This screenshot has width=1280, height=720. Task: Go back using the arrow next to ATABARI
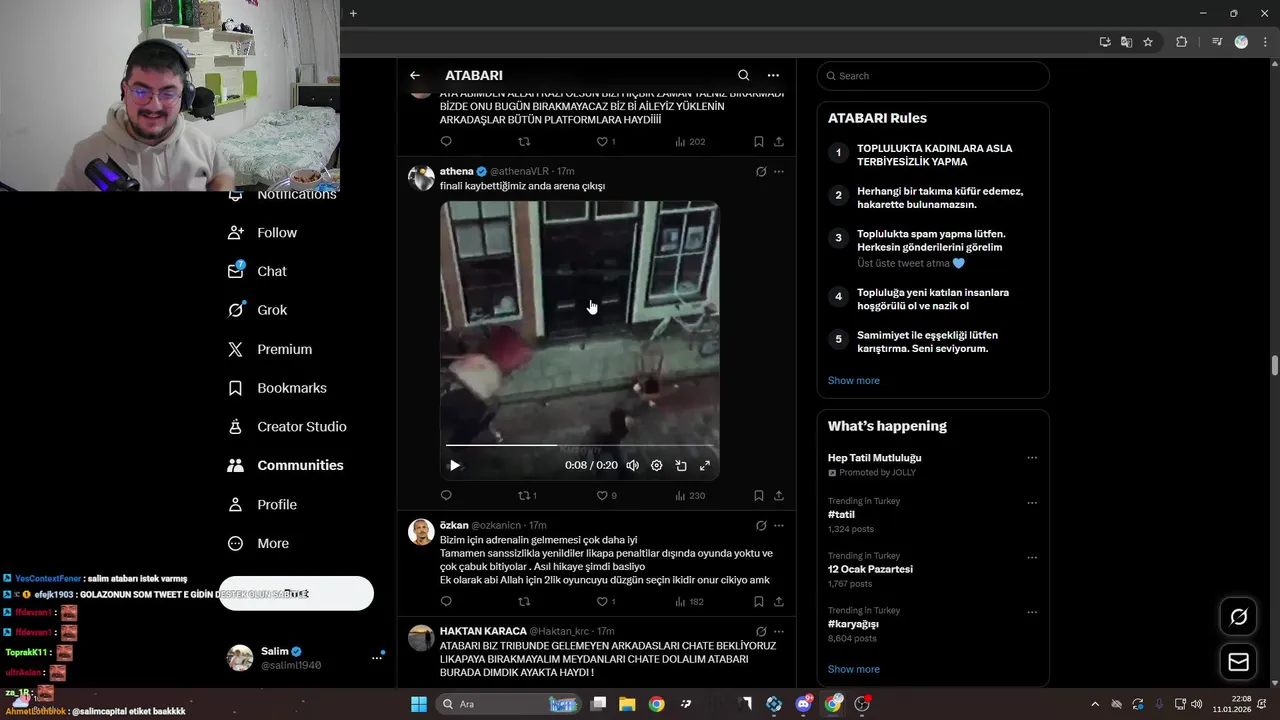tap(414, 75)
